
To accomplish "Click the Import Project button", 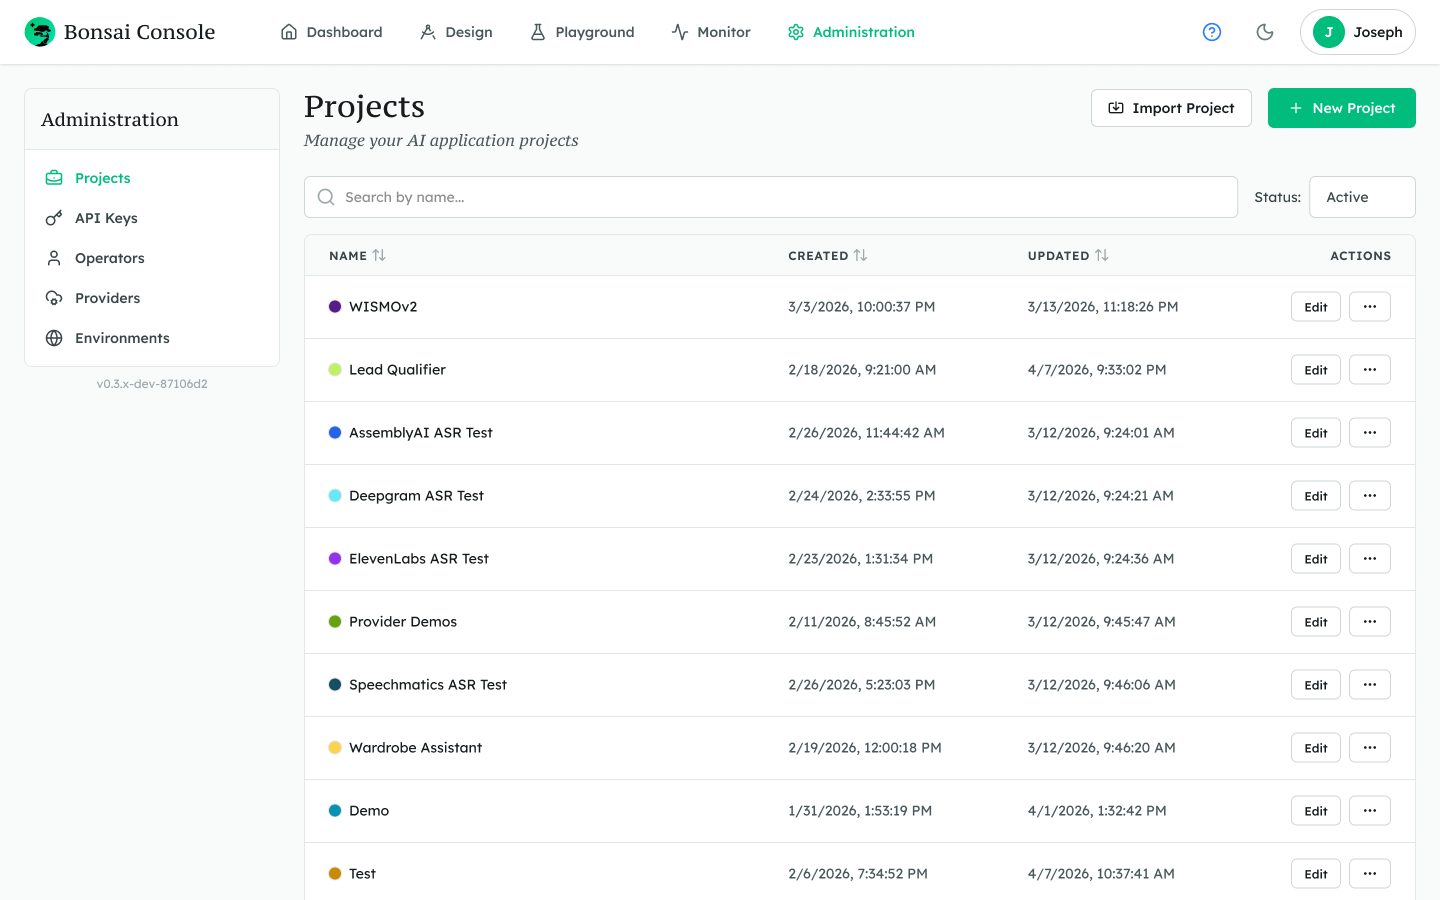I will click(x=1171, y=108).
